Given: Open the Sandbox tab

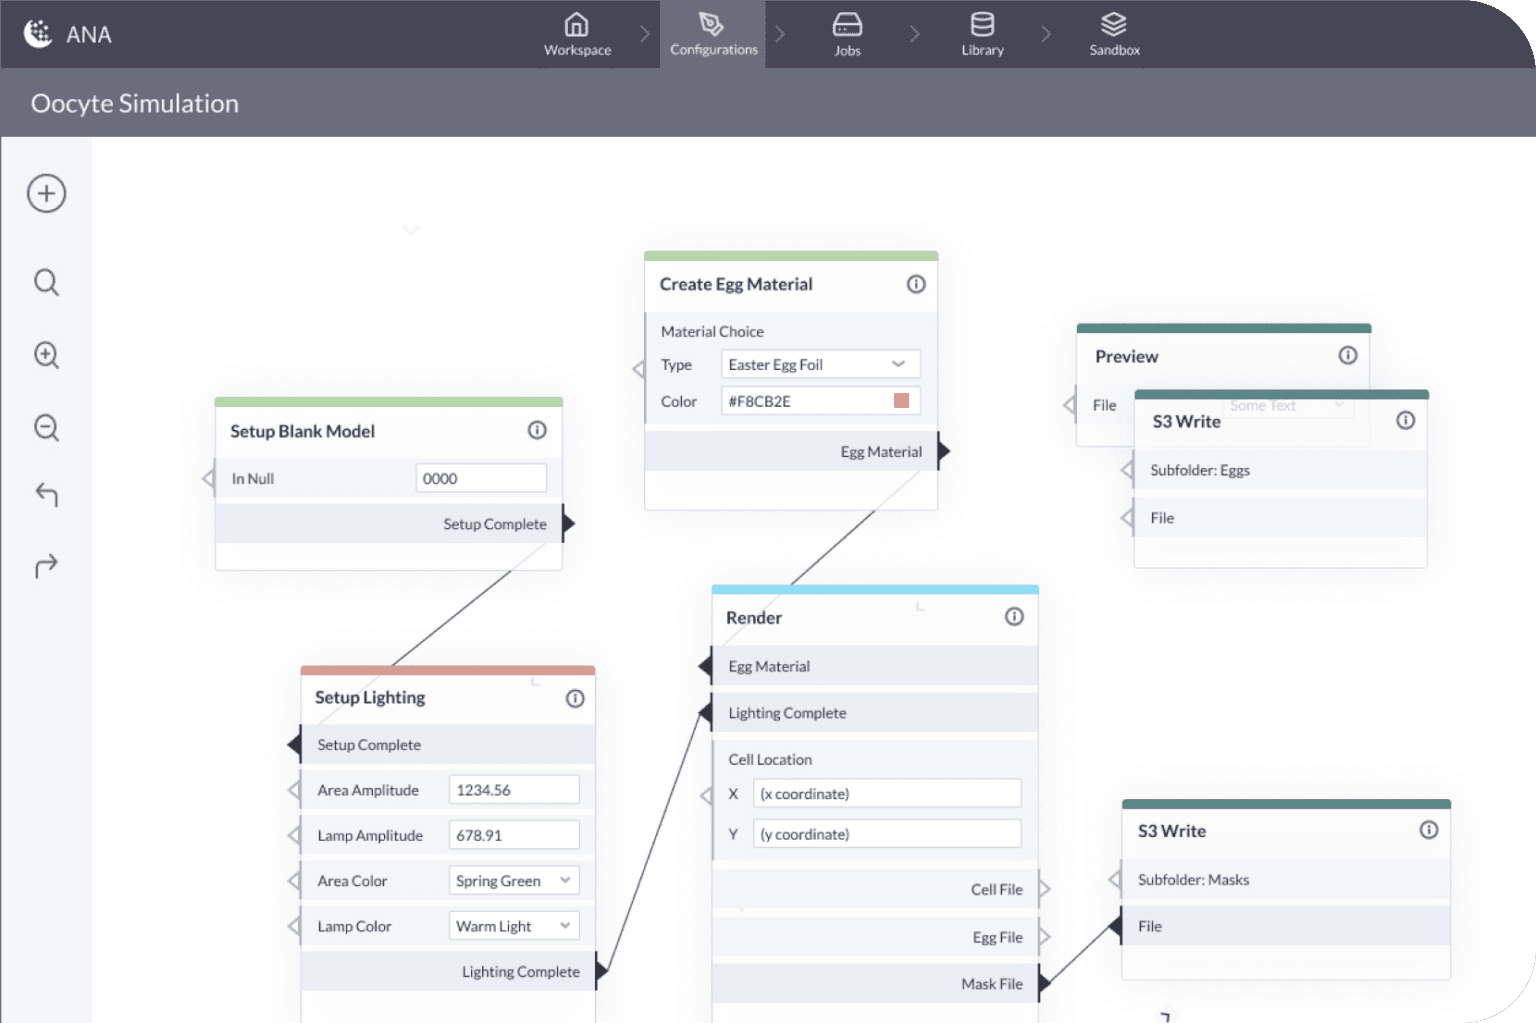Looking at the screenshot, I should [x=1114, y=34].
